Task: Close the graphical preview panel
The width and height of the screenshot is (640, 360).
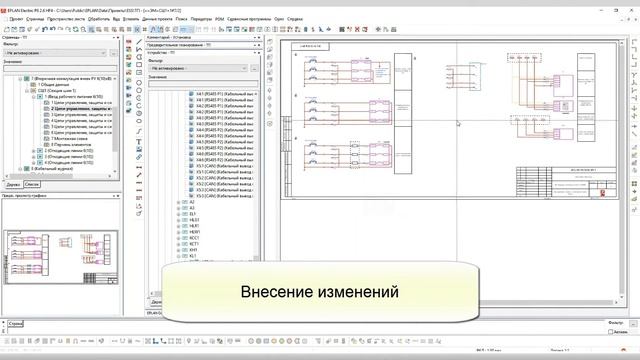Action: [118, 196]
